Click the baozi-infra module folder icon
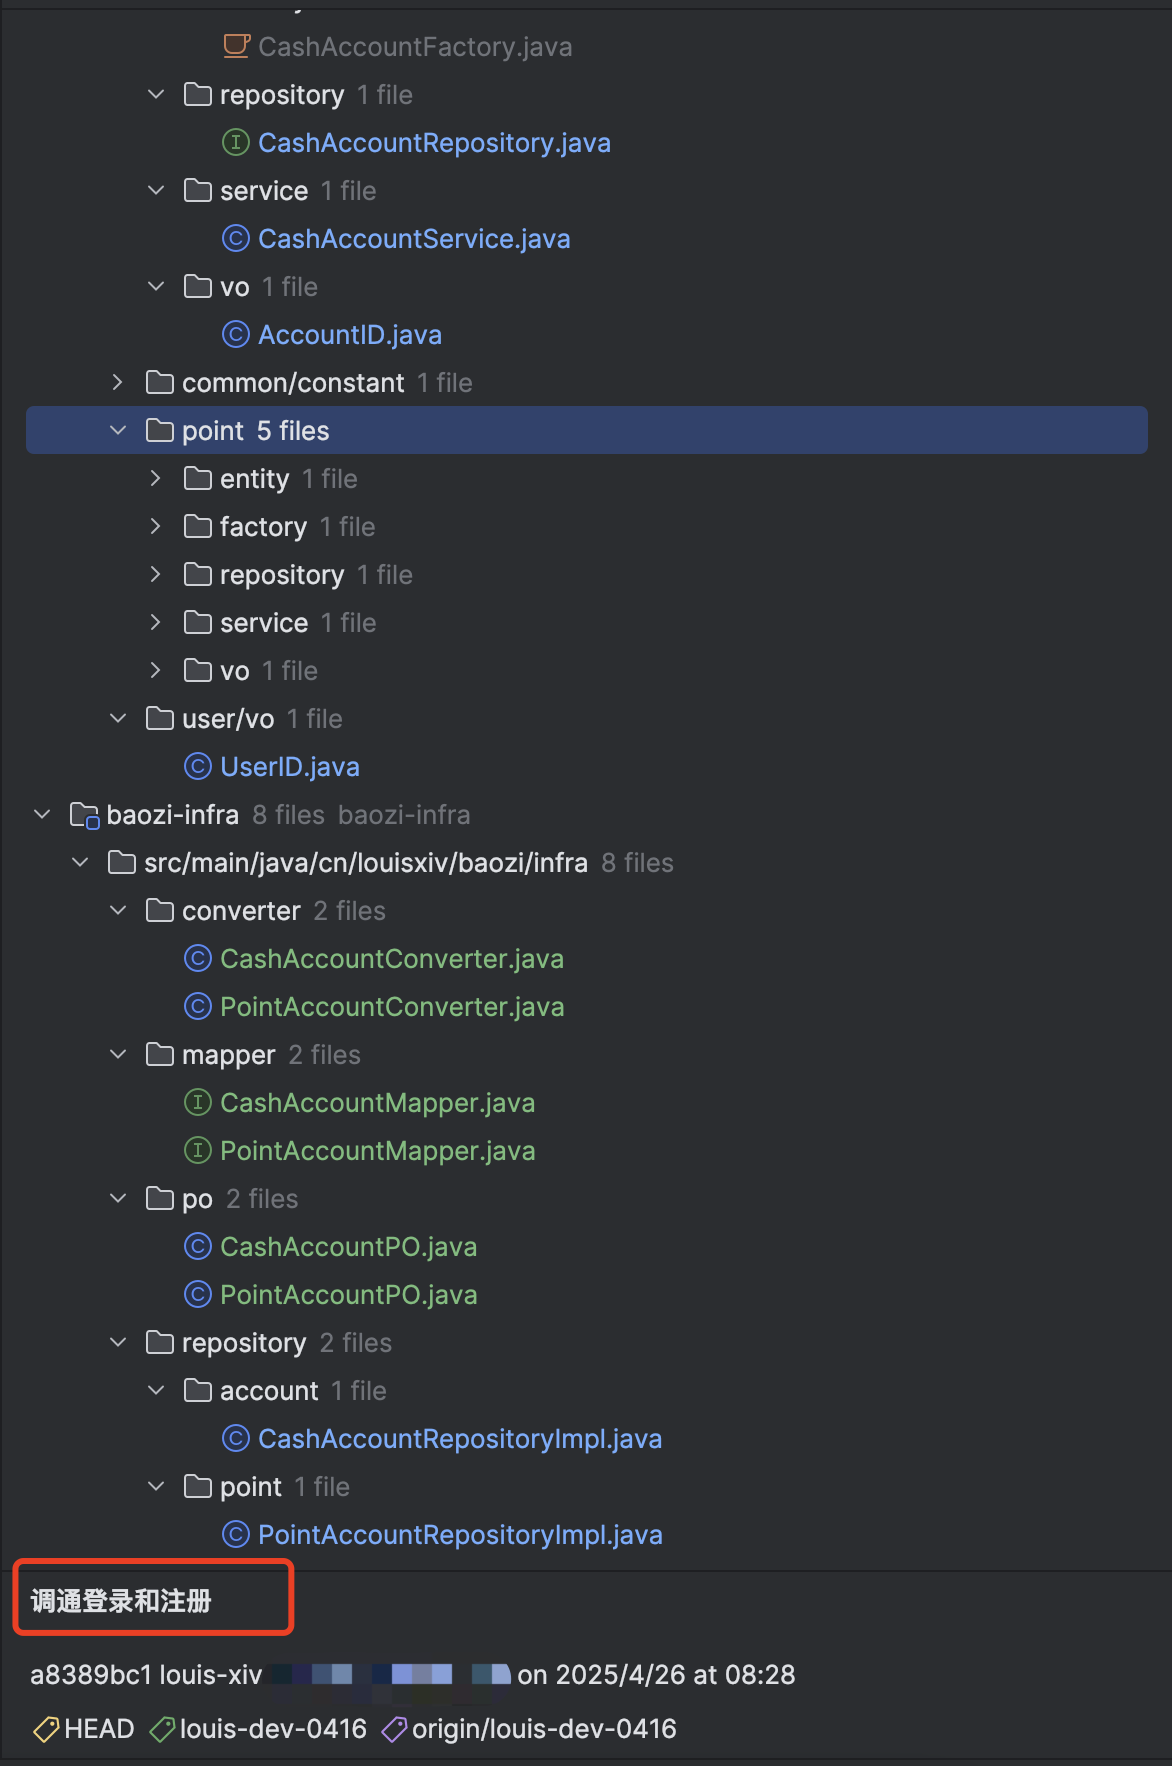This screenshot has height=1766, width=1172. click(x=84, y=815)
